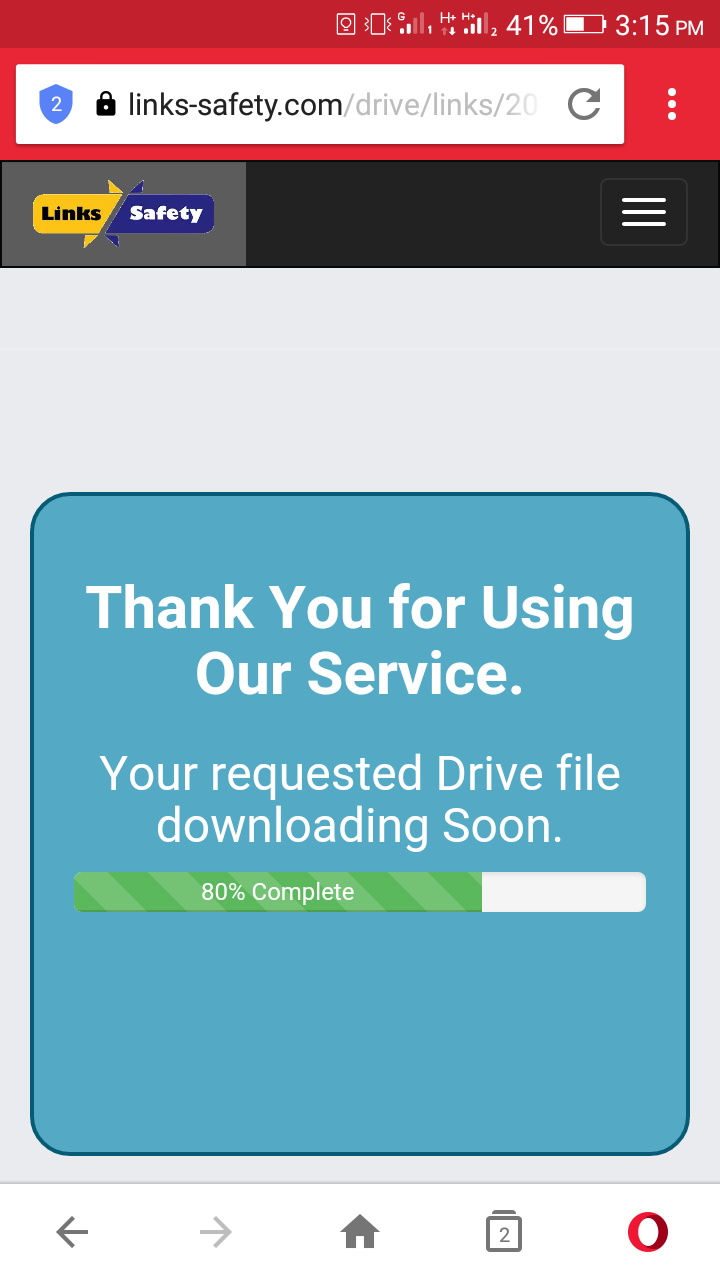
Task: Tap the vibrate mode status icon
Action: (378, 24)
